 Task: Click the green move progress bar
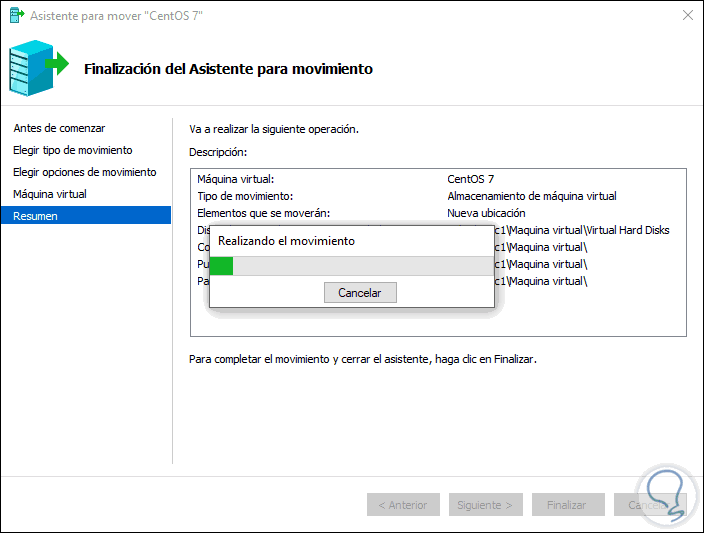tap(352, 266)
